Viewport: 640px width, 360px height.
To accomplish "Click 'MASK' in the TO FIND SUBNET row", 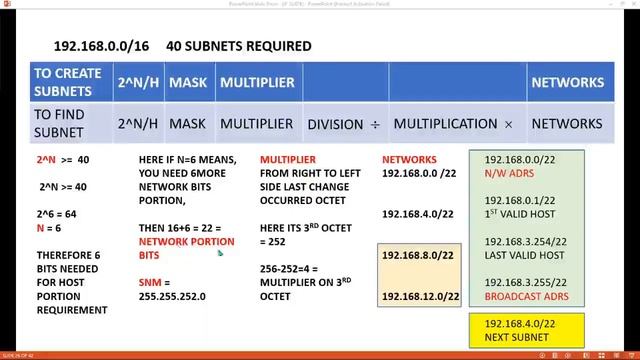I will point(187,124).
